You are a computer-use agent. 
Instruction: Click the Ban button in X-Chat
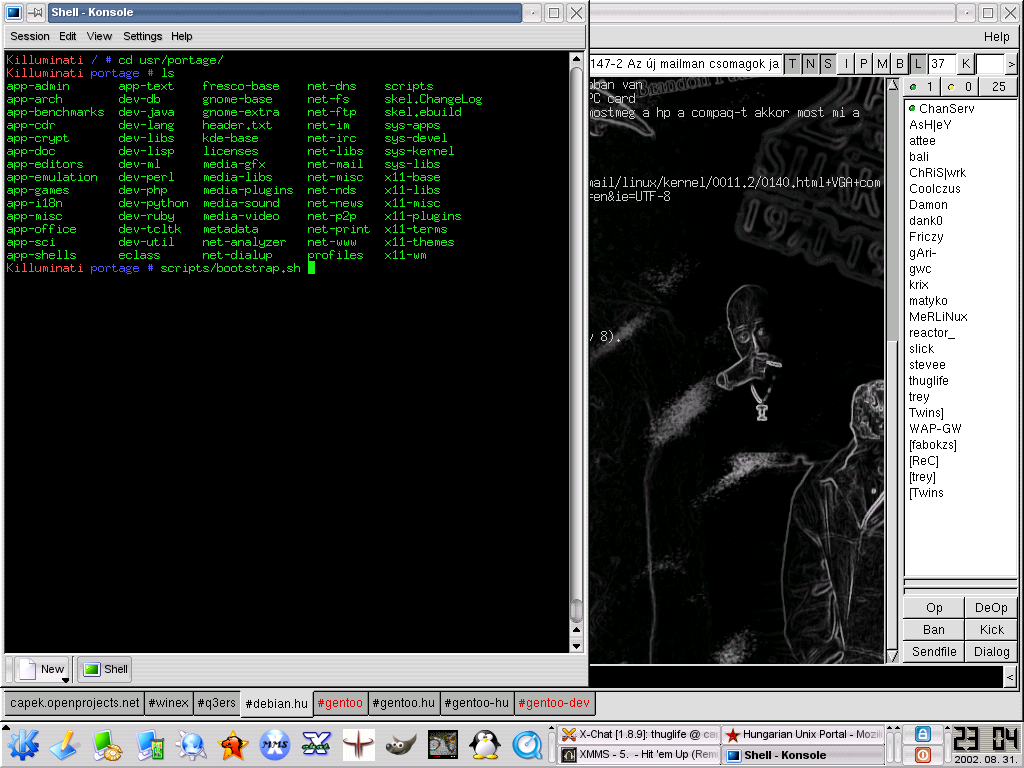pyautogui.click(x=934, y=630)
